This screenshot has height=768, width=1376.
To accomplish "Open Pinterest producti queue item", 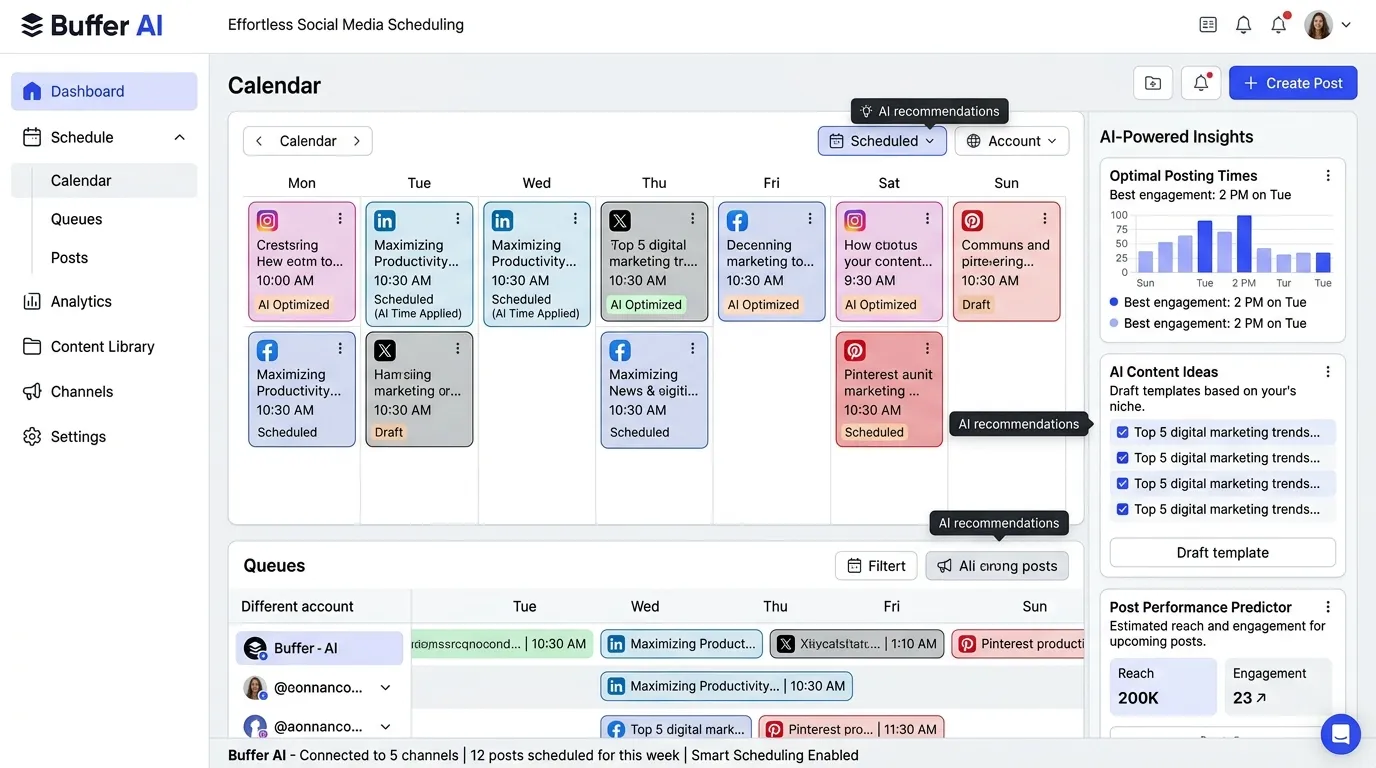I will tap(1017, 644).
